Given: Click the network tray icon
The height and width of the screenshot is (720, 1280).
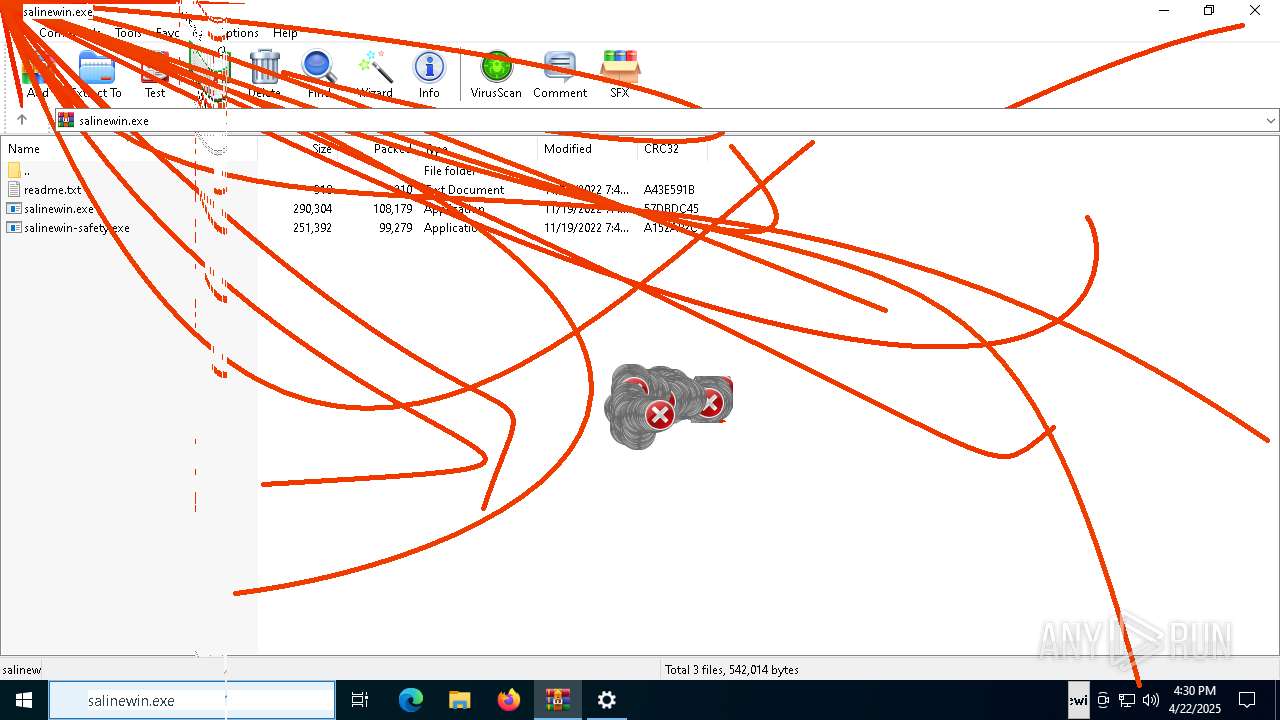Looking at the screenshot, I should click(1127, 700).
